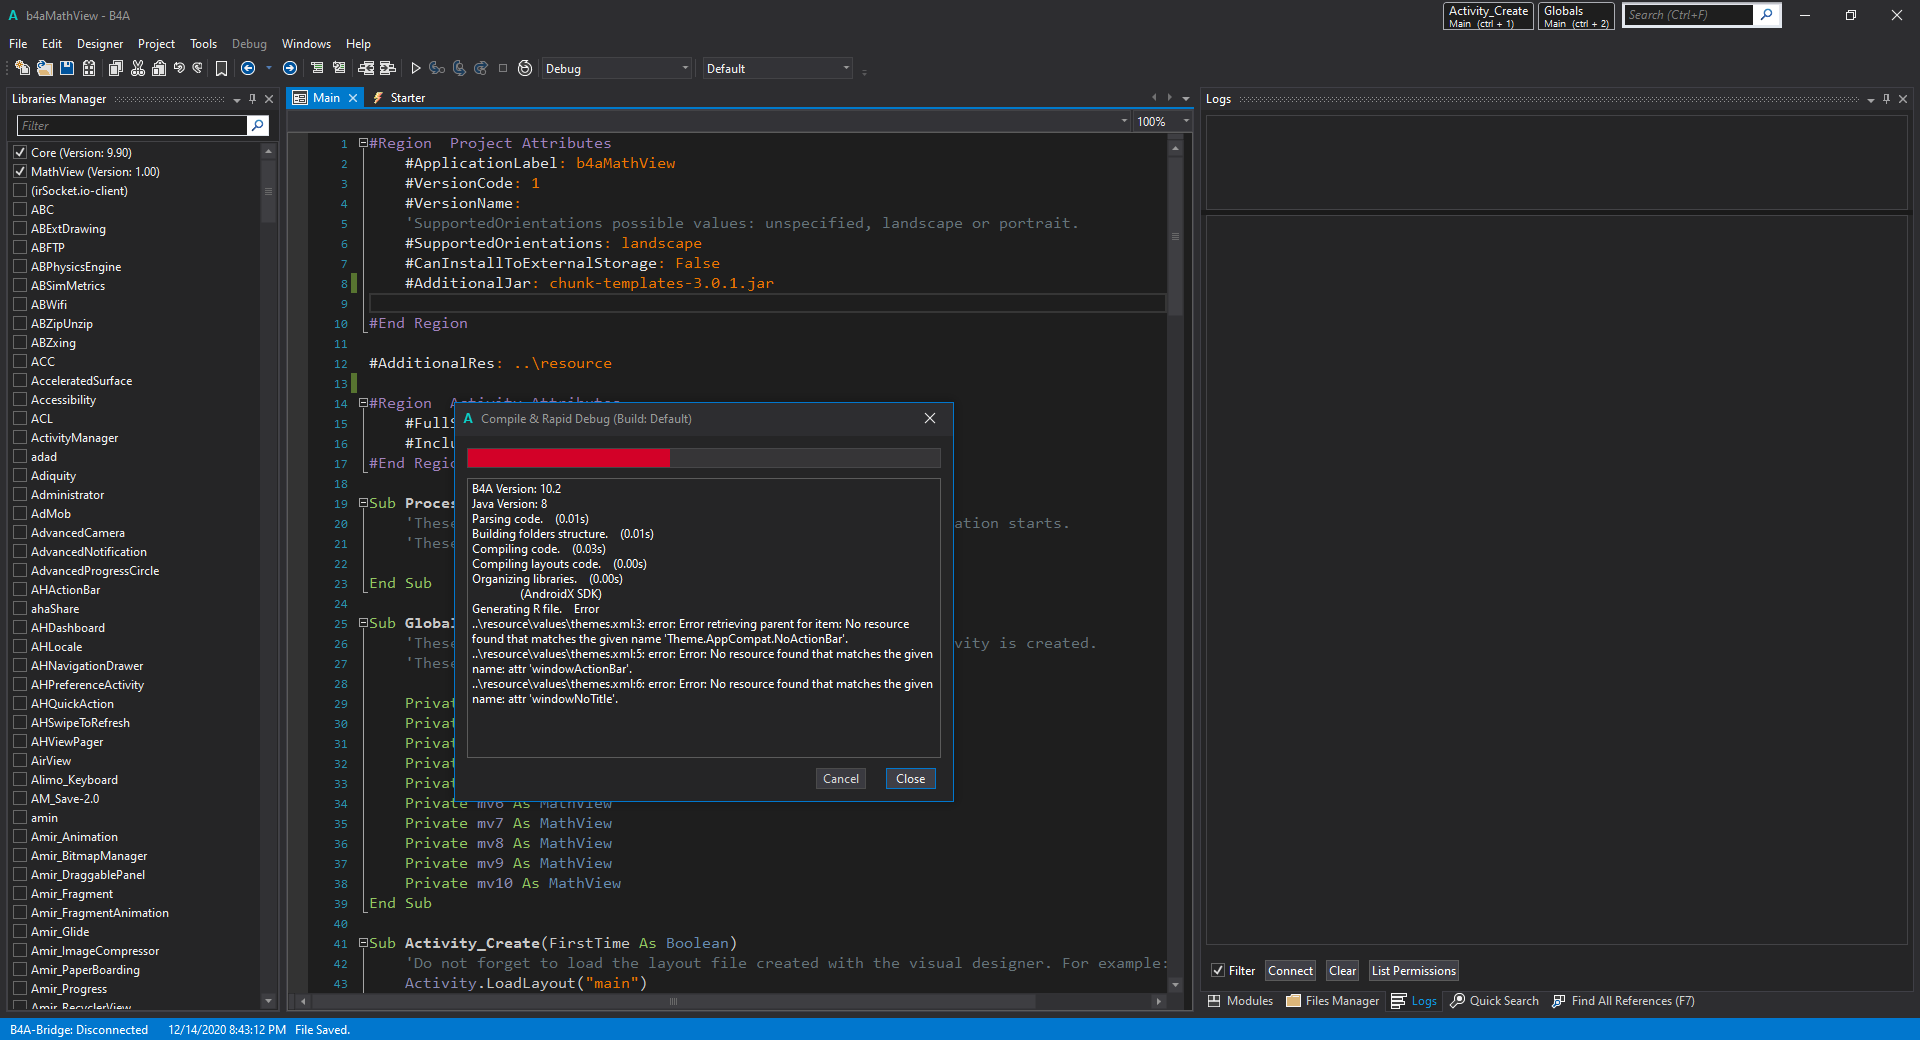The height and width of the screenshot is (1040, 1920).
Task: Open the Tools menu
Action: [203, 44]
